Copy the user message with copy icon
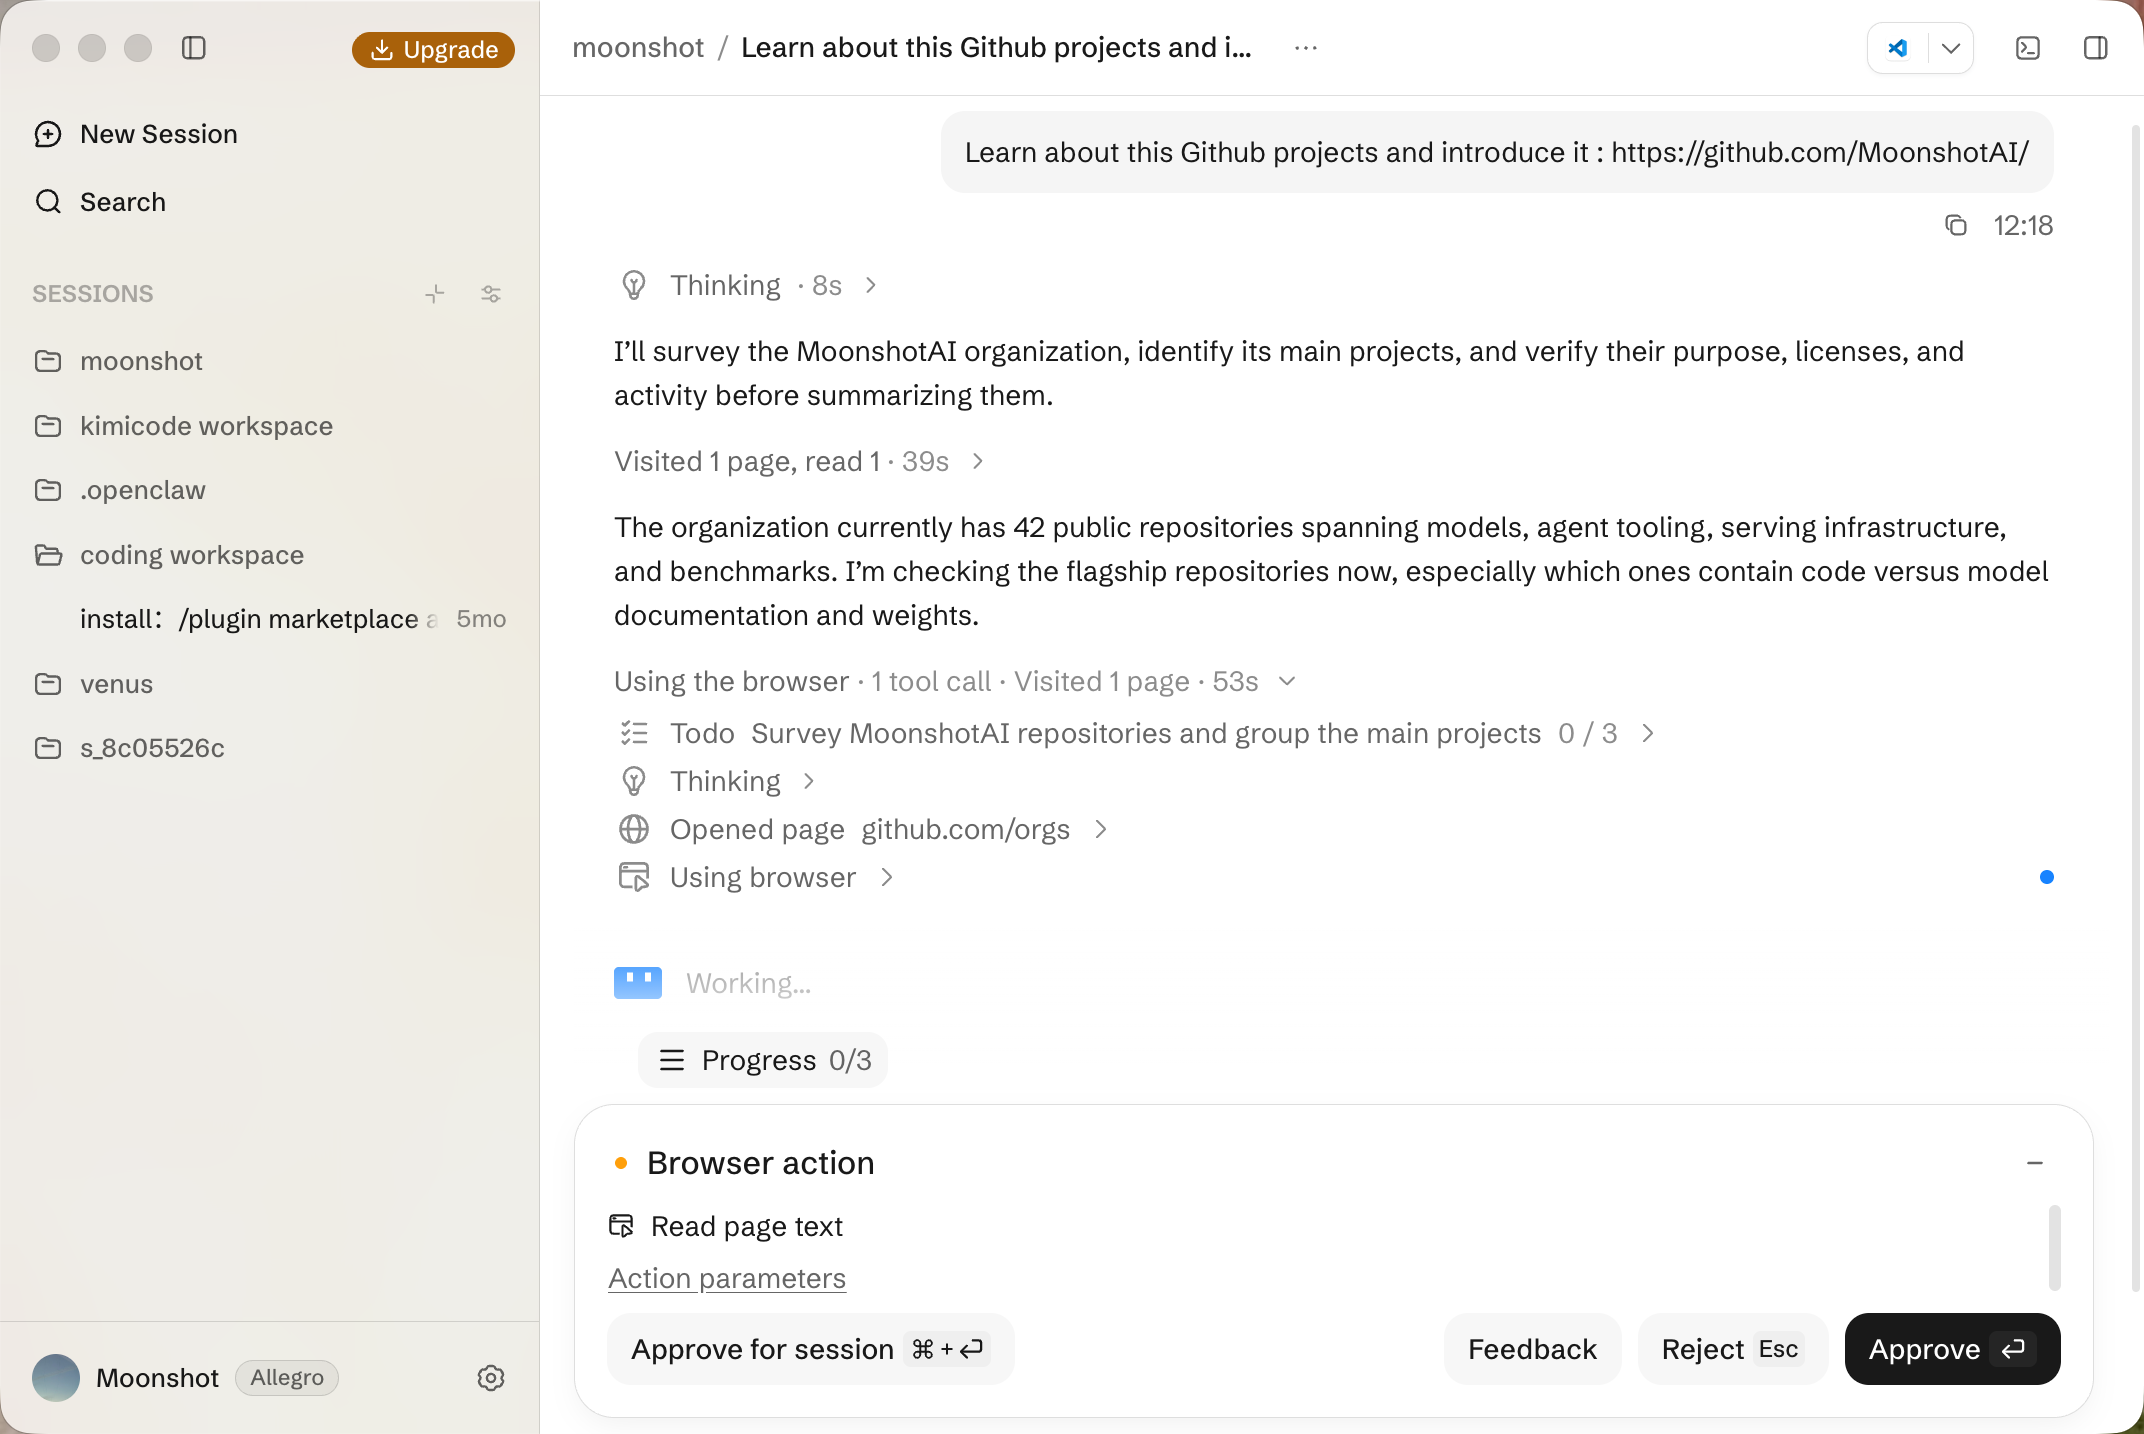 pyautogui.click(x=1956, y=226)
